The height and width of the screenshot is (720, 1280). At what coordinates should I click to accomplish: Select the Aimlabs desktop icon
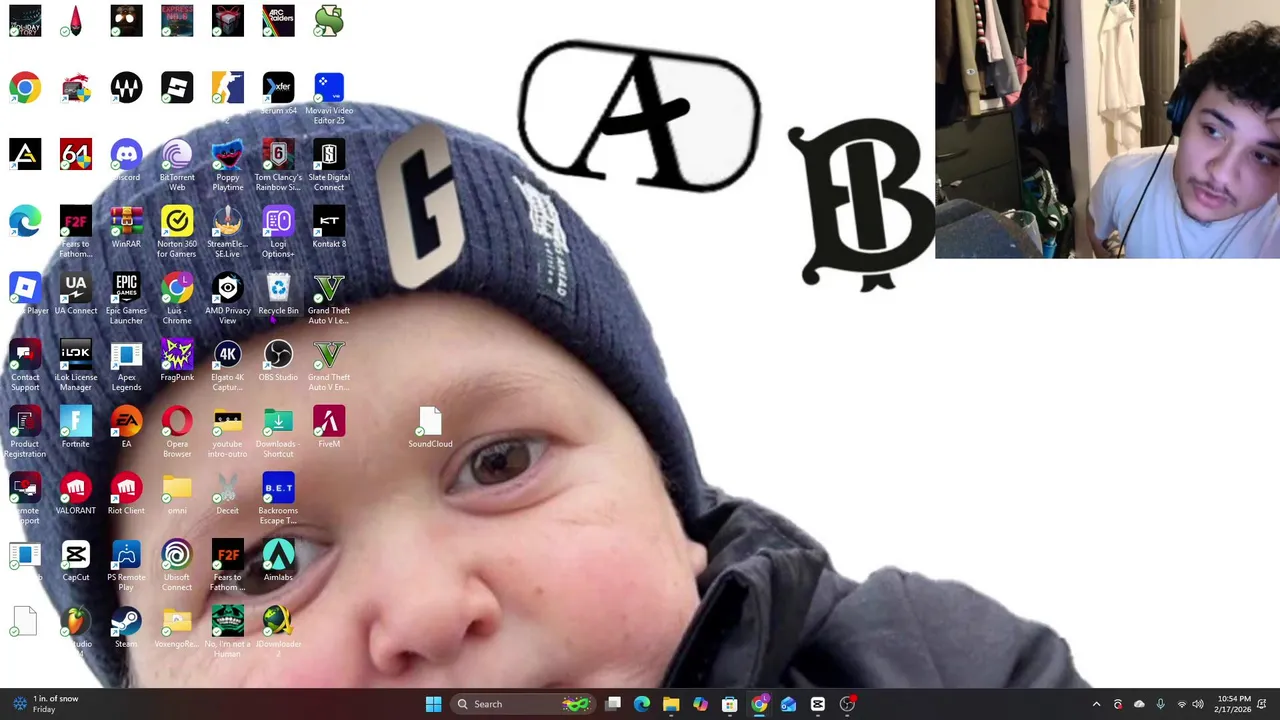(278, 562)
